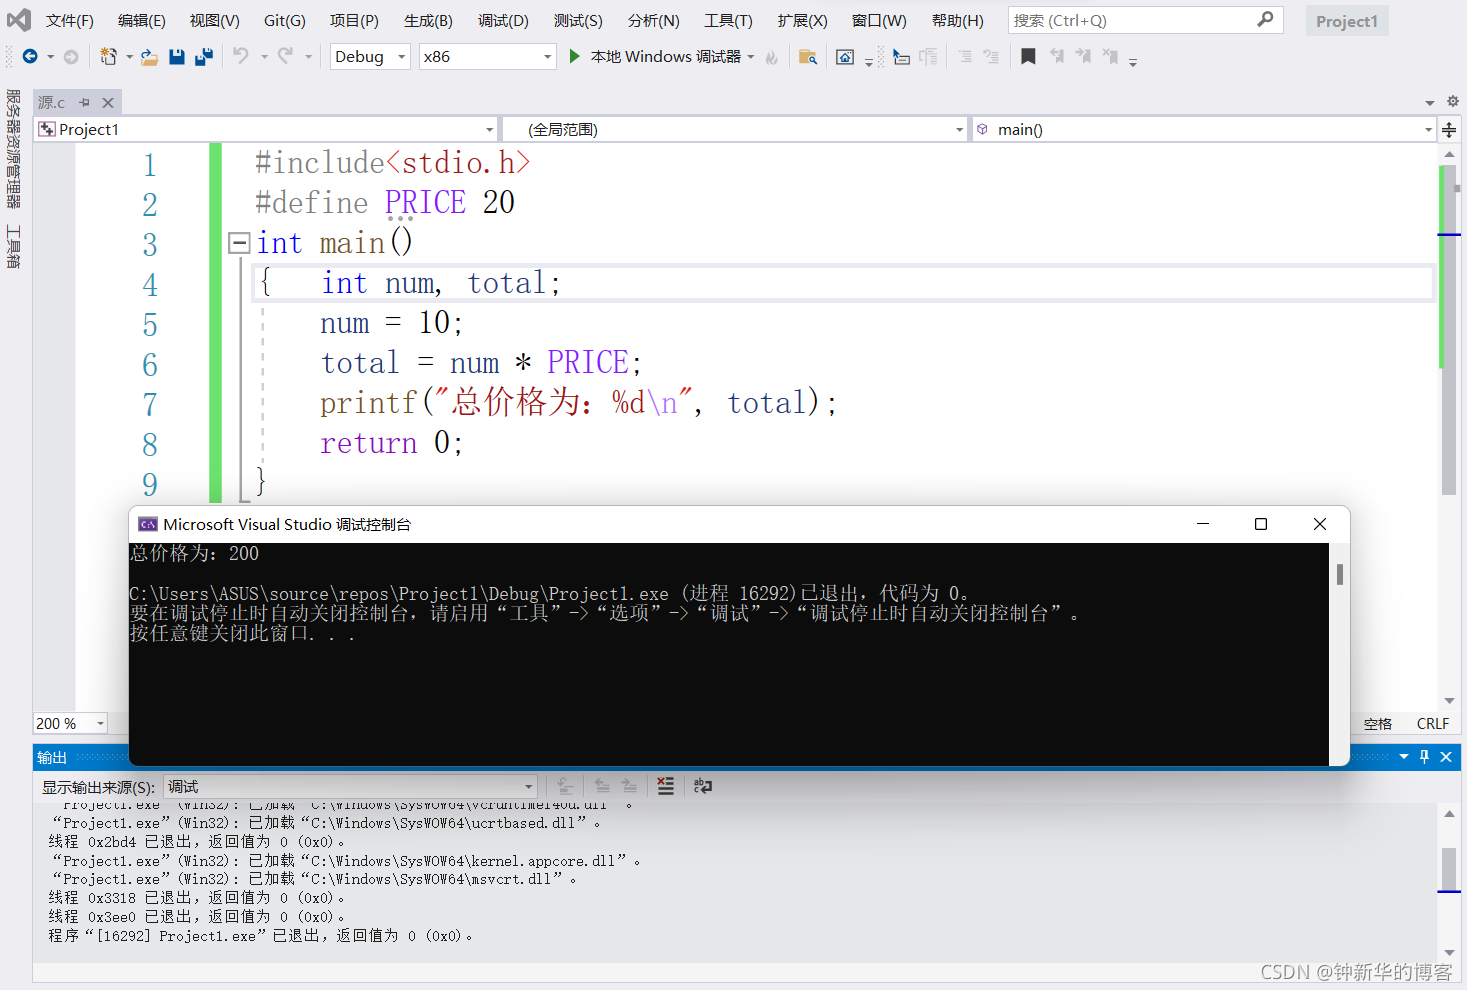1467x990 pixels.
Task: Open the Debug configuration dropdown
Action: (370, 57)
